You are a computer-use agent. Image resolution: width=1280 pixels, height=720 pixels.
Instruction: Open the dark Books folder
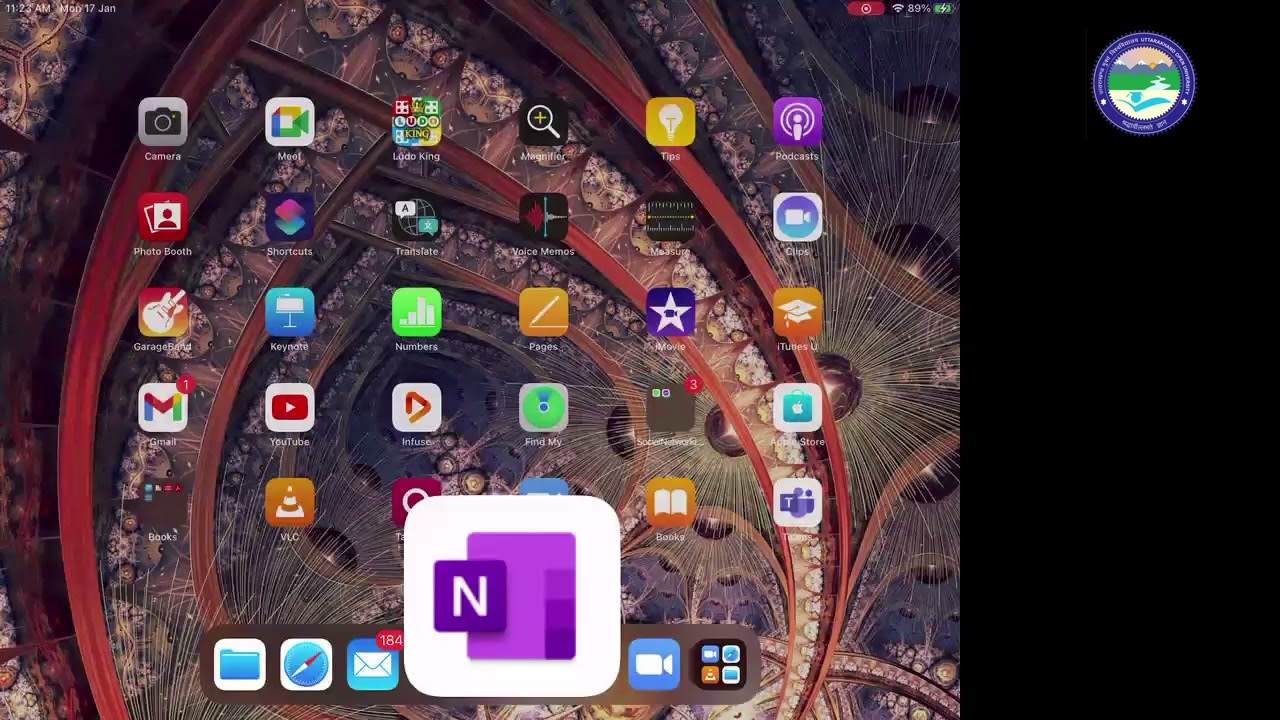coord(163,502)
